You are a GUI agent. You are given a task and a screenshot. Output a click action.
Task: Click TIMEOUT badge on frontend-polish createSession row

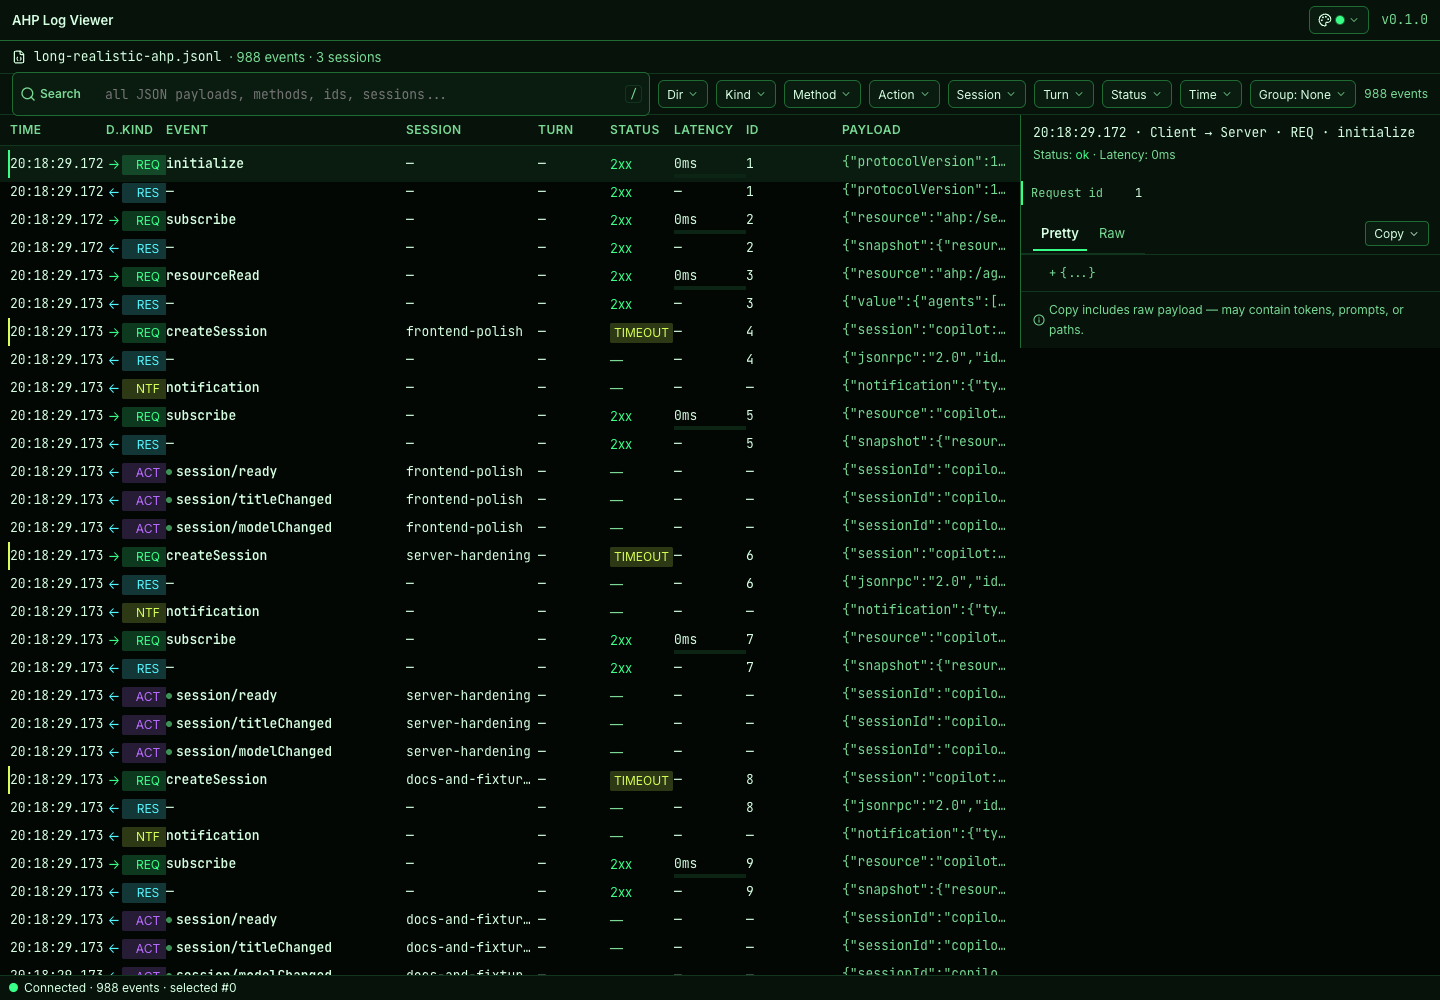[641, 332]
